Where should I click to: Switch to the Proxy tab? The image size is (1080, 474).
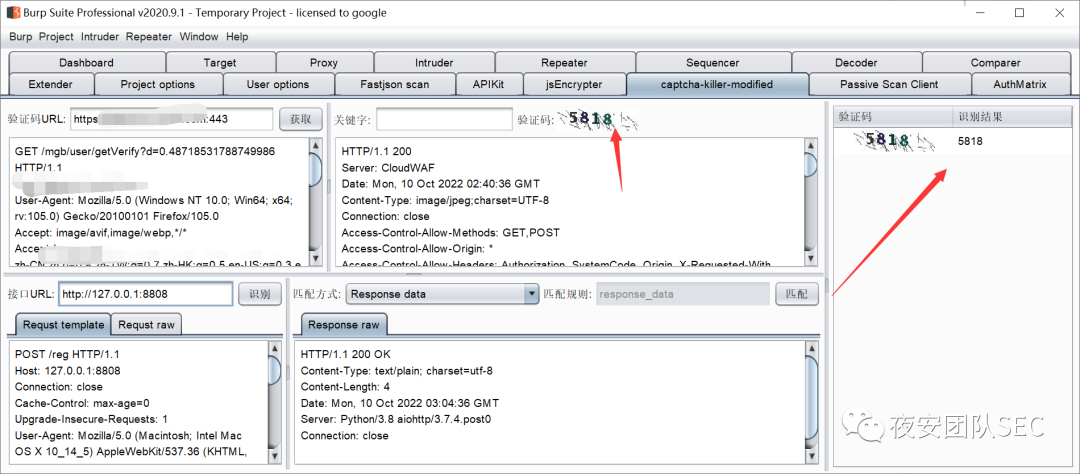point(324,62)
